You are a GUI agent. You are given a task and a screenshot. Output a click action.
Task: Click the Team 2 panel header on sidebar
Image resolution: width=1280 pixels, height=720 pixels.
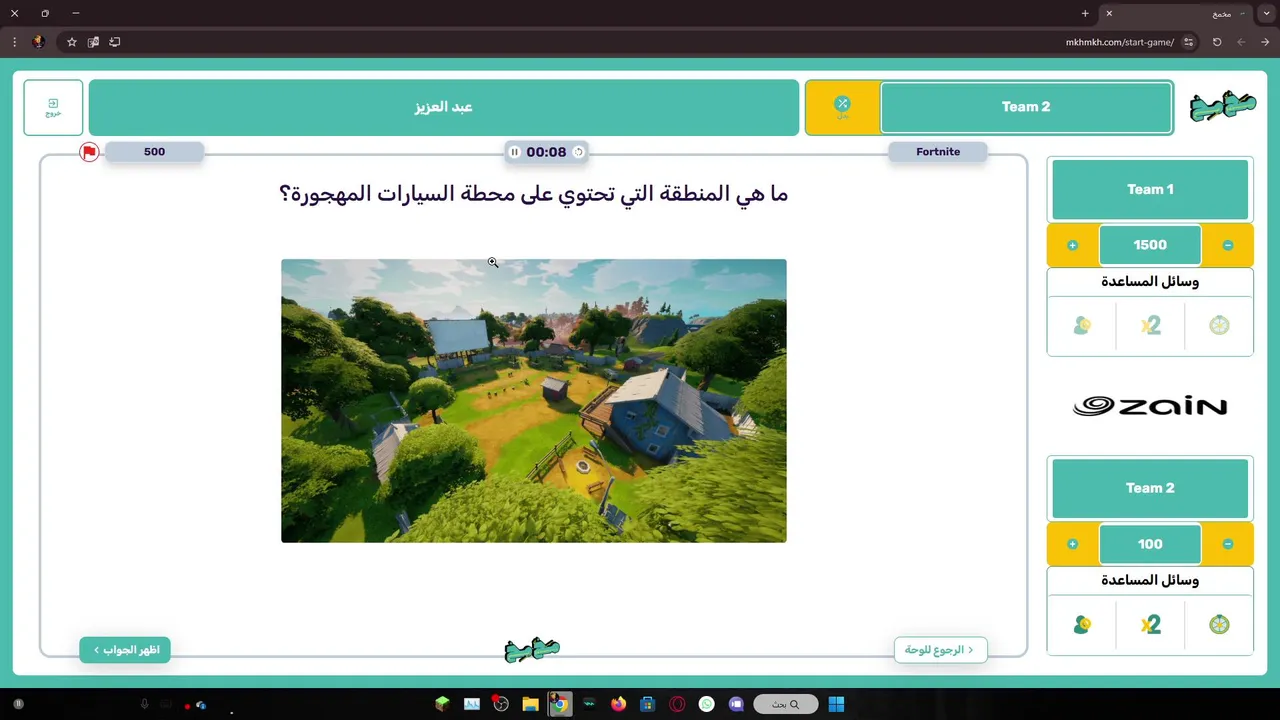(1150, 488)
